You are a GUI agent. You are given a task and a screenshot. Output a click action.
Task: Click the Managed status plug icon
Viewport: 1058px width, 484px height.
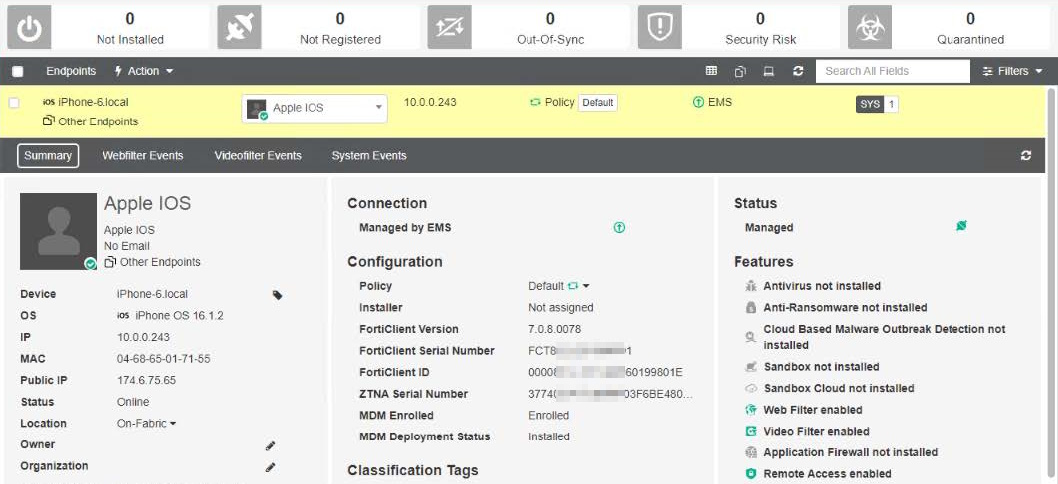tap(962, 226)
